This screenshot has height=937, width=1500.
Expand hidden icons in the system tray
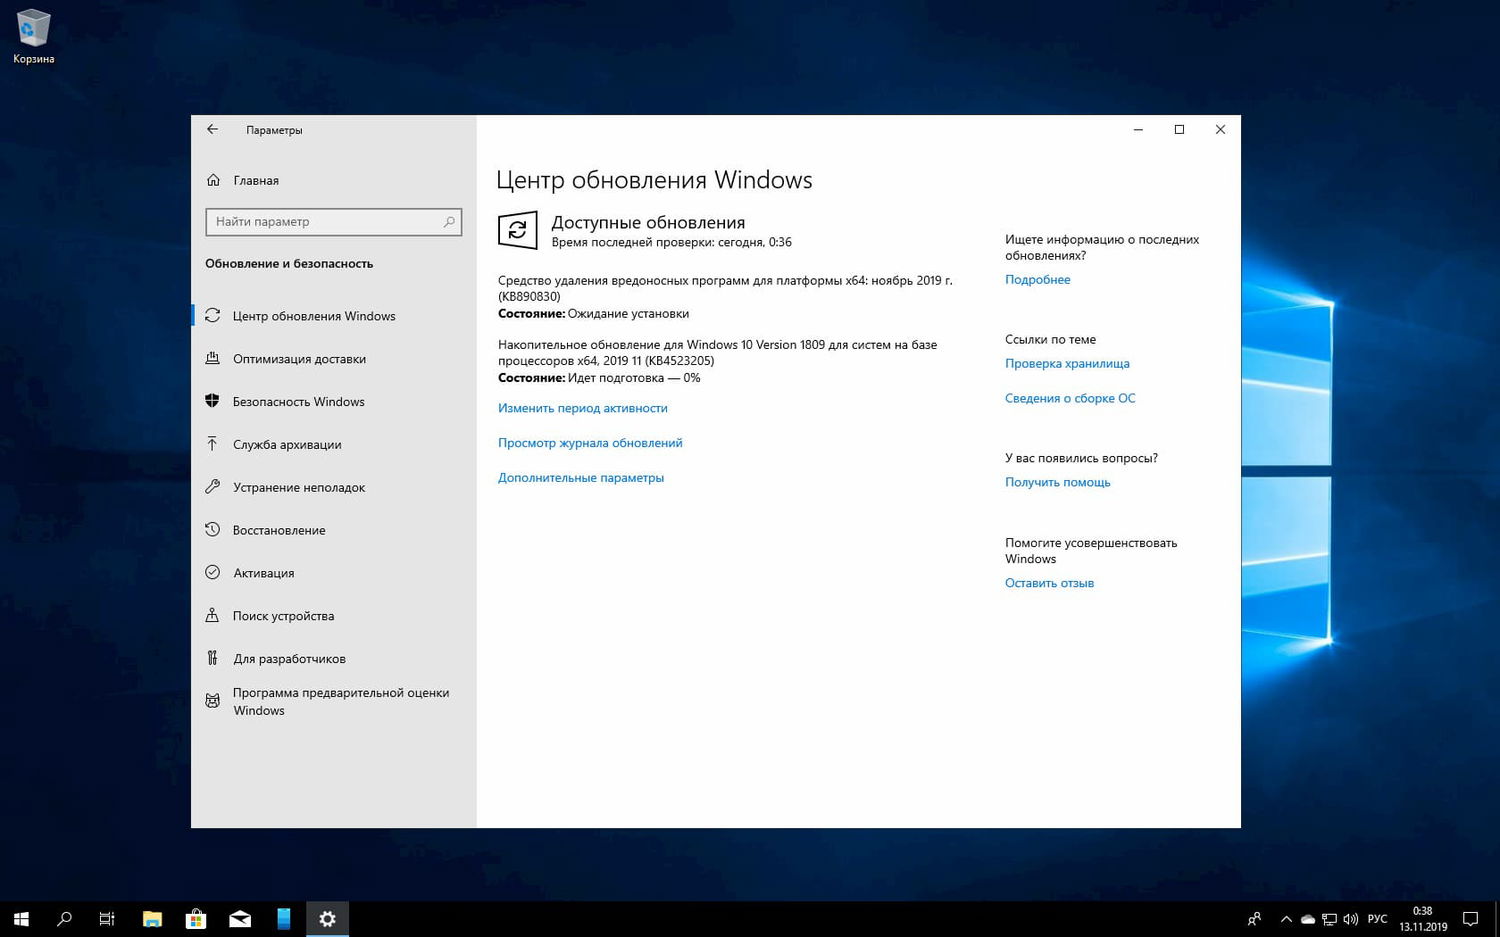[x=1286, y=918]
